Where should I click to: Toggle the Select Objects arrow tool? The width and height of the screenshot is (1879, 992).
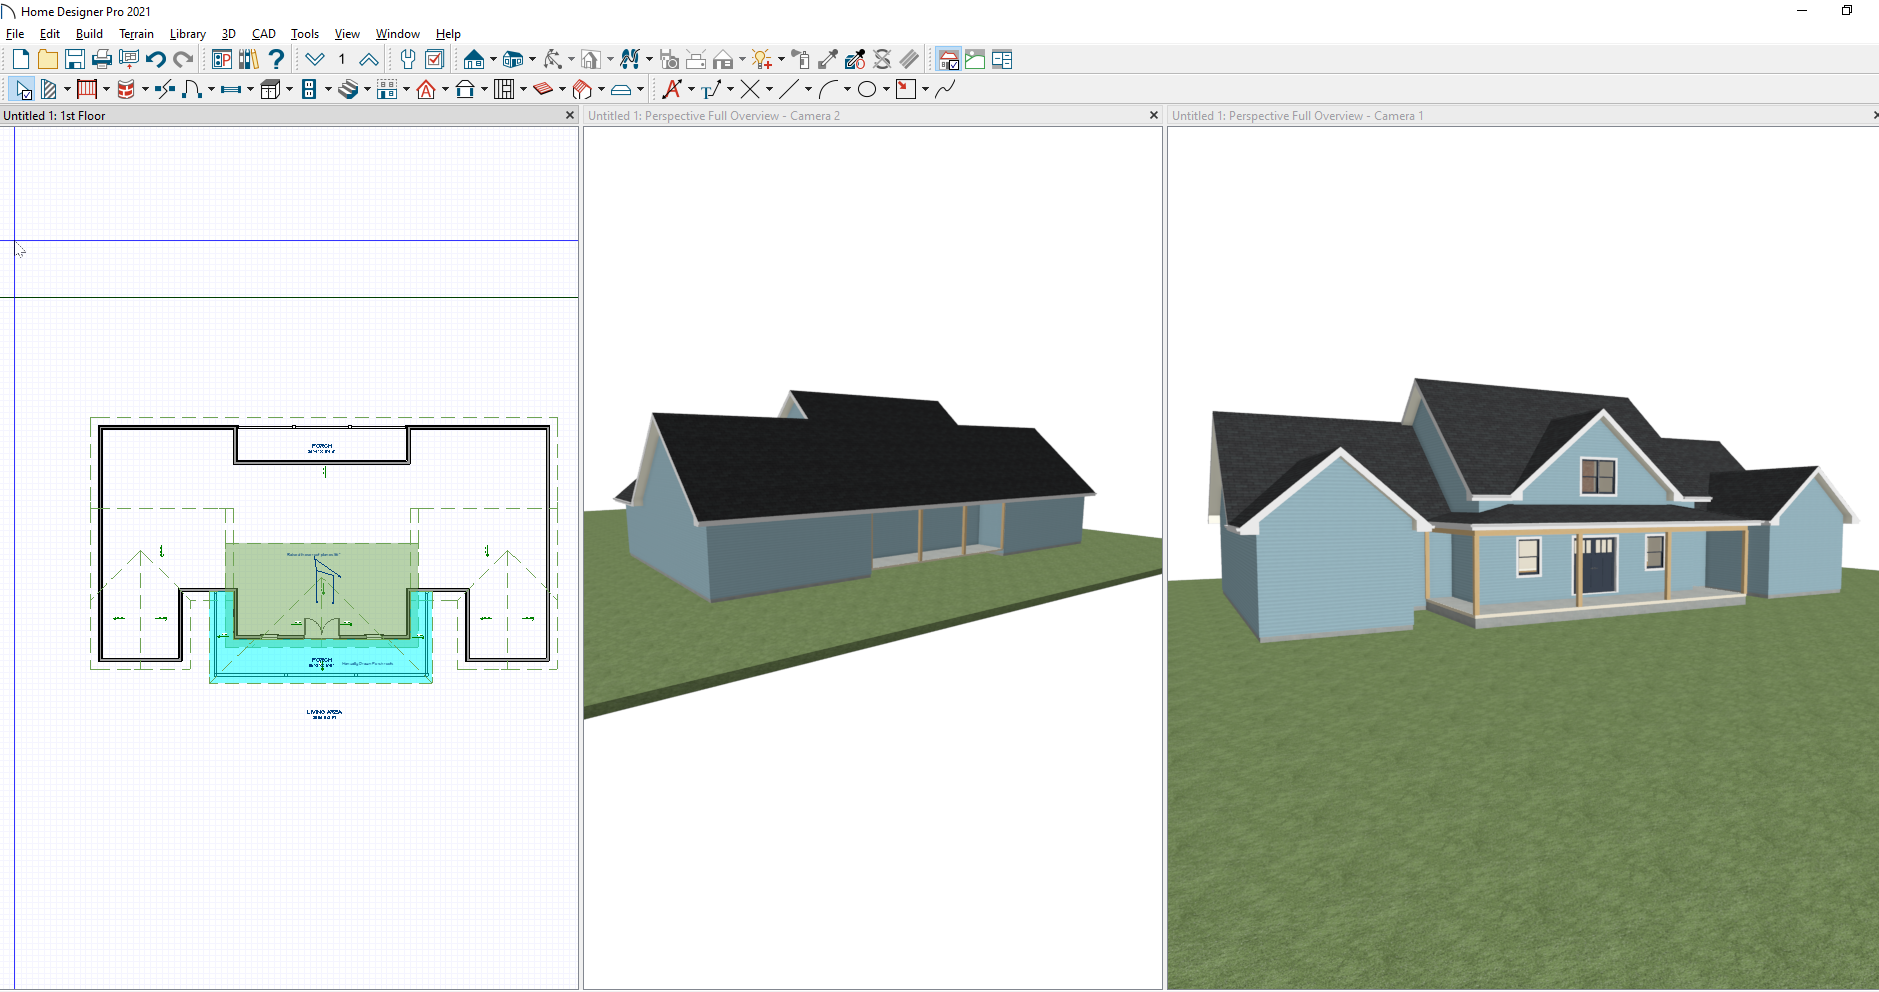(x=22, y=90)
